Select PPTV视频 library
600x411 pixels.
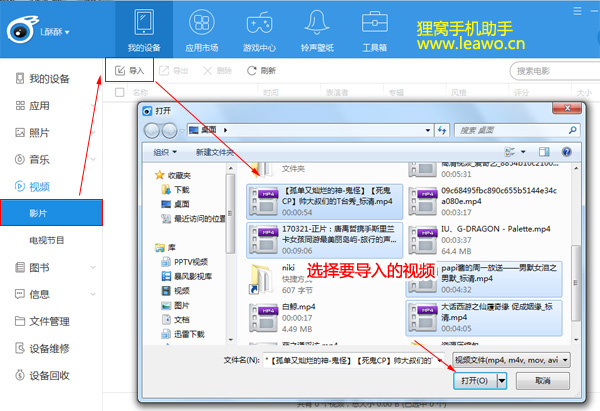[x=185, y=262]
